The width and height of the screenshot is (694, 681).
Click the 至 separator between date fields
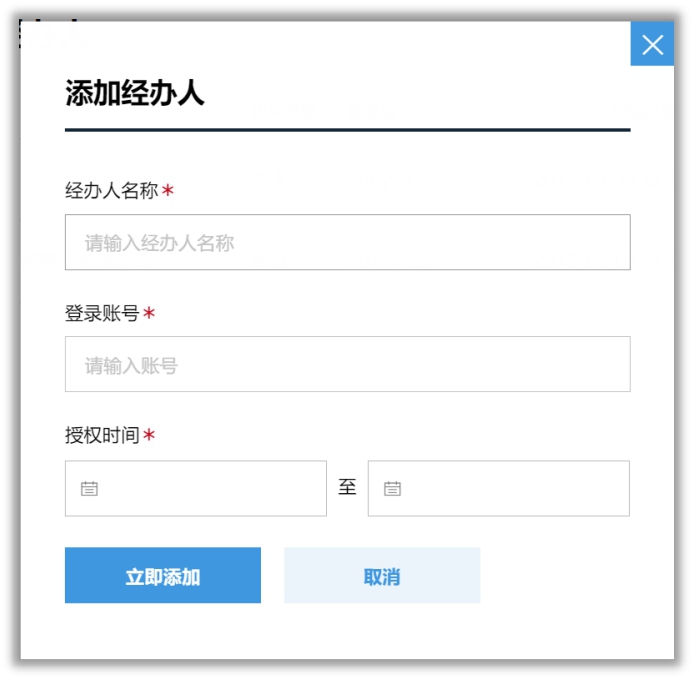[347, 488]
